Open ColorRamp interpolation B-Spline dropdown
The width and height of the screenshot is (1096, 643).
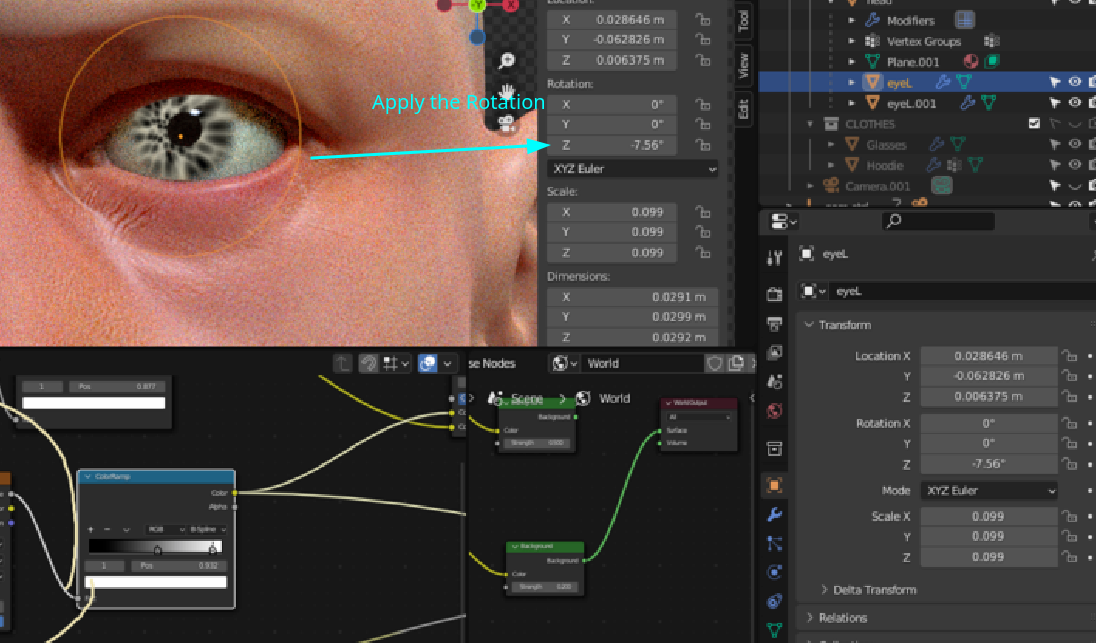point(208,530)
